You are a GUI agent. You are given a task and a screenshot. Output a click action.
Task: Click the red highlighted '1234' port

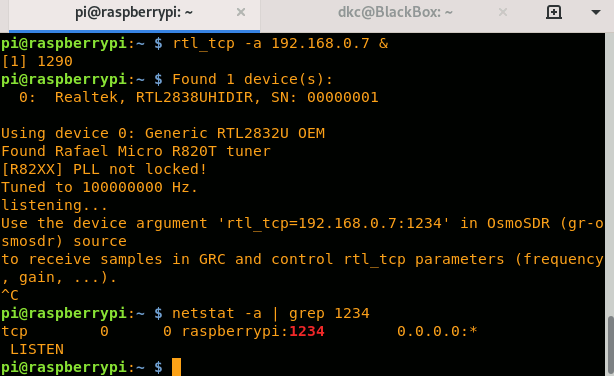pos(307,331)
